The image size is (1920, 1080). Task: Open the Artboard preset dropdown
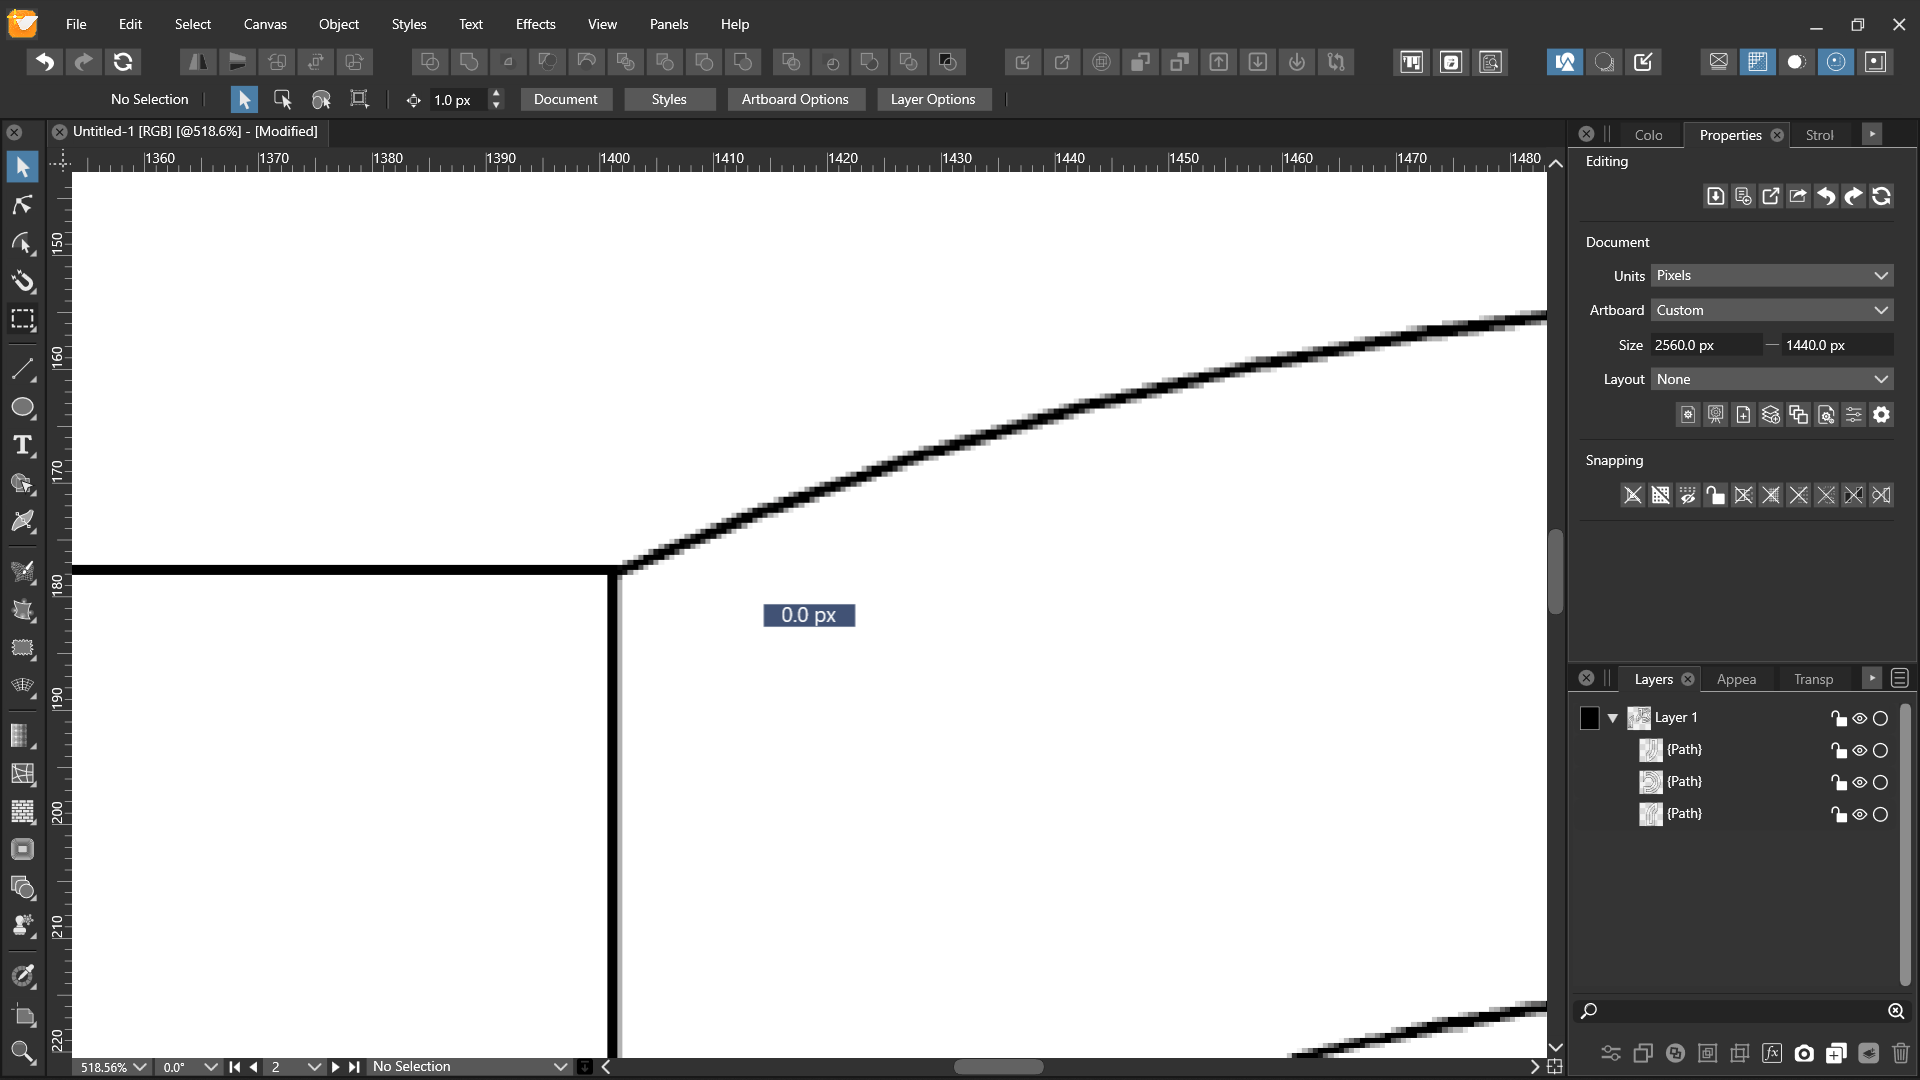[1771, 310]
